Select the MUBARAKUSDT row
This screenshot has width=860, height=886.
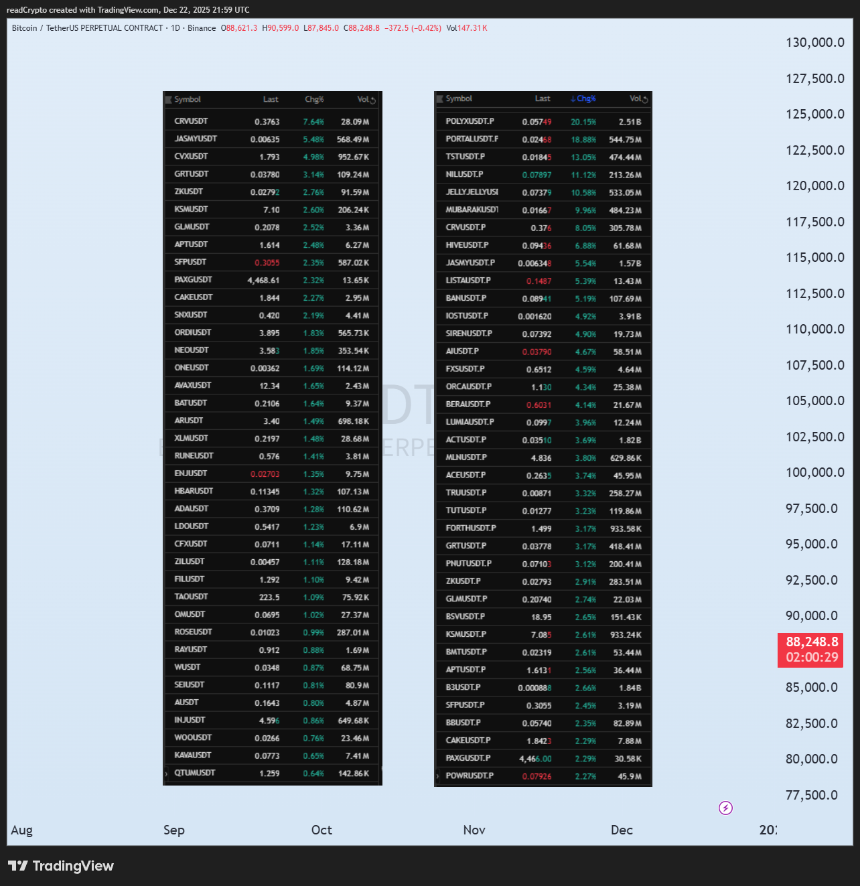click(544, 210)
